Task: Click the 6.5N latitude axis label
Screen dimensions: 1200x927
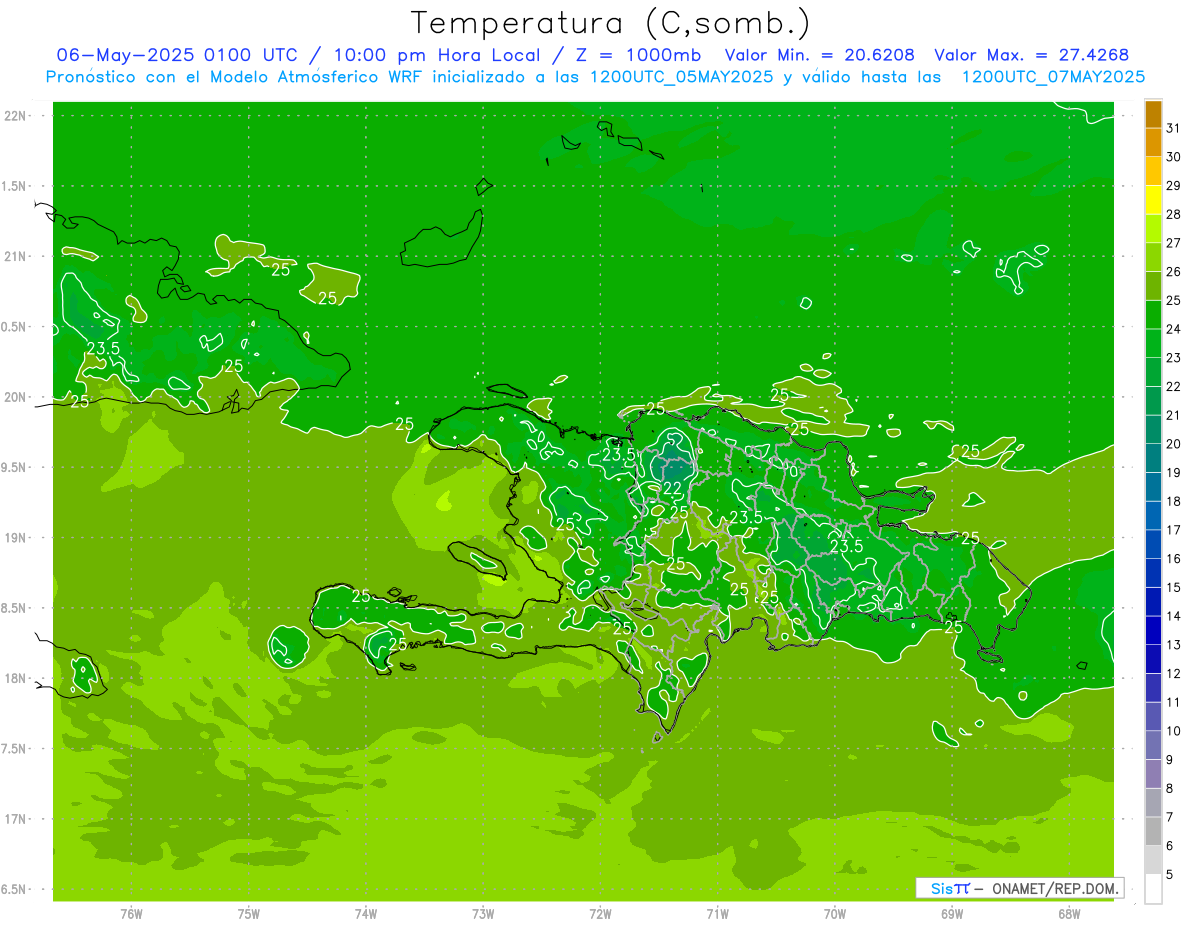Action: [x=15, y=890]
